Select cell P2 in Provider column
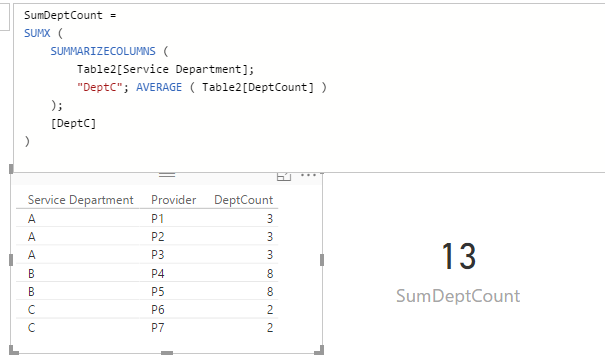 pos(157,236)
